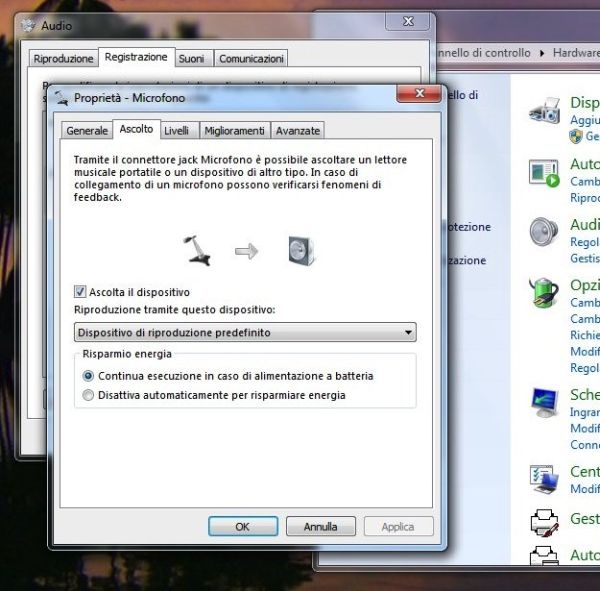Select the Generale tab

87,131
